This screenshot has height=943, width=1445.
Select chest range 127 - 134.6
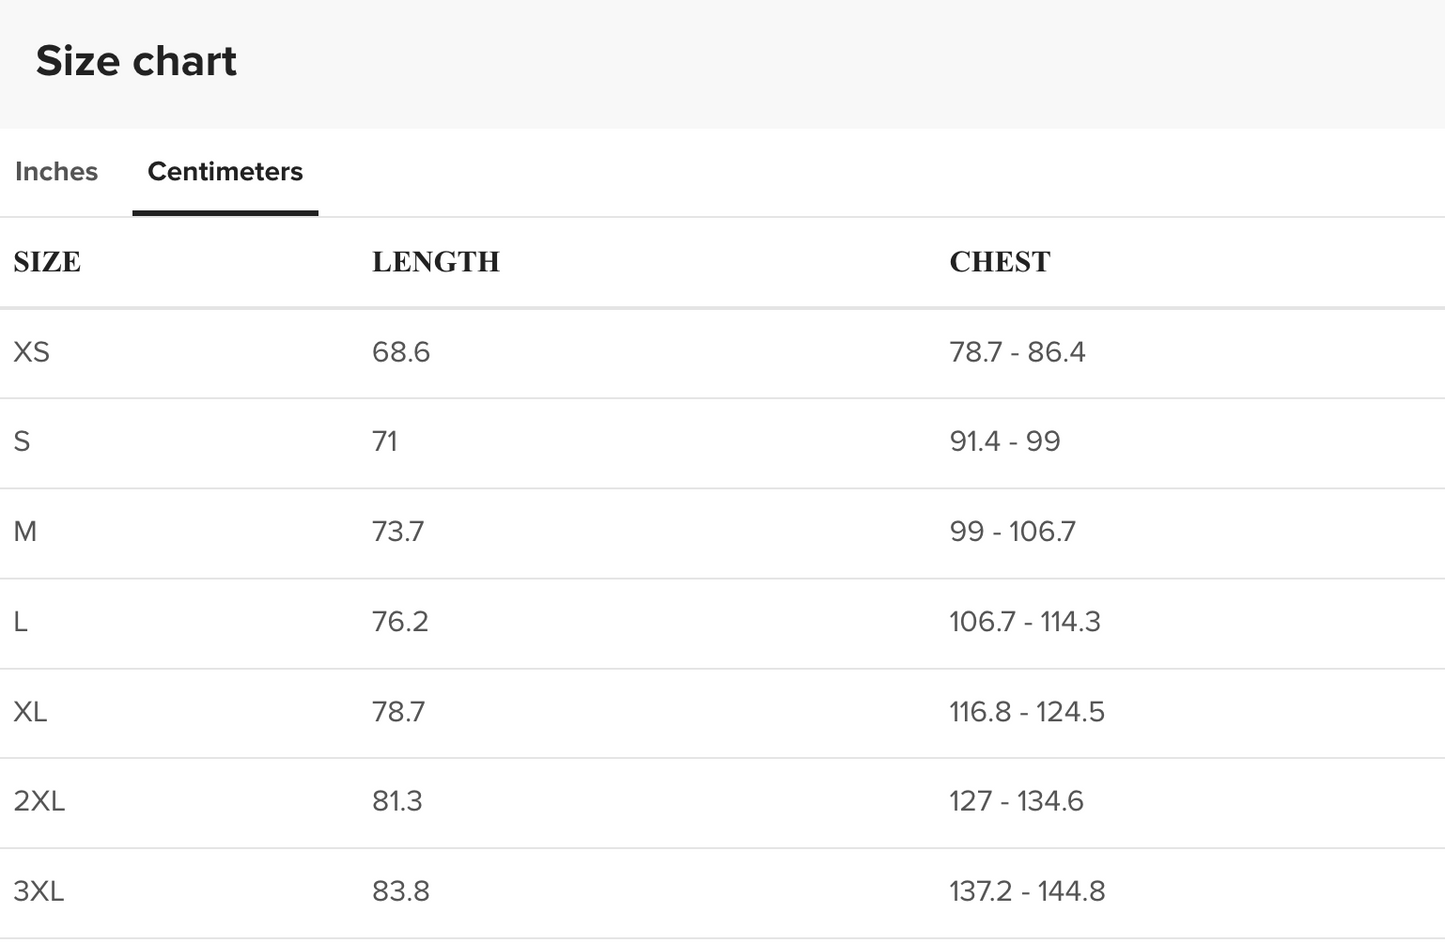tap(1016, 801)
